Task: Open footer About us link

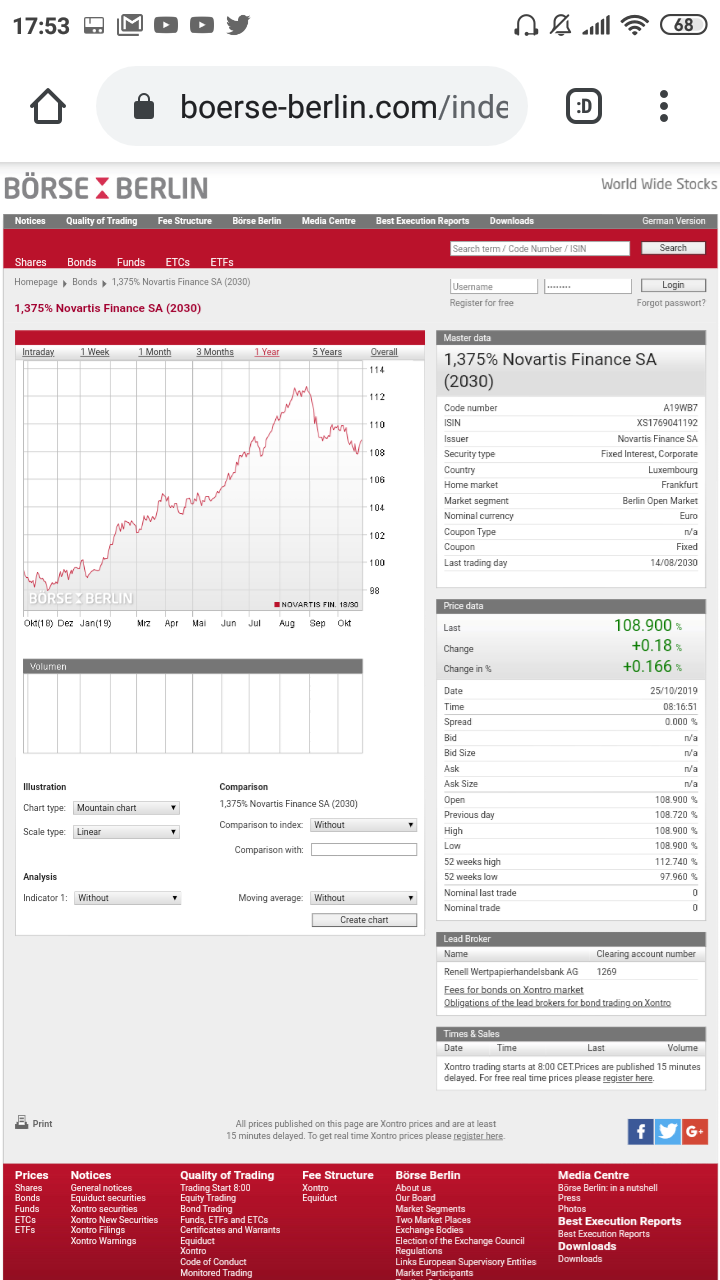Action: click(413, 1188)
